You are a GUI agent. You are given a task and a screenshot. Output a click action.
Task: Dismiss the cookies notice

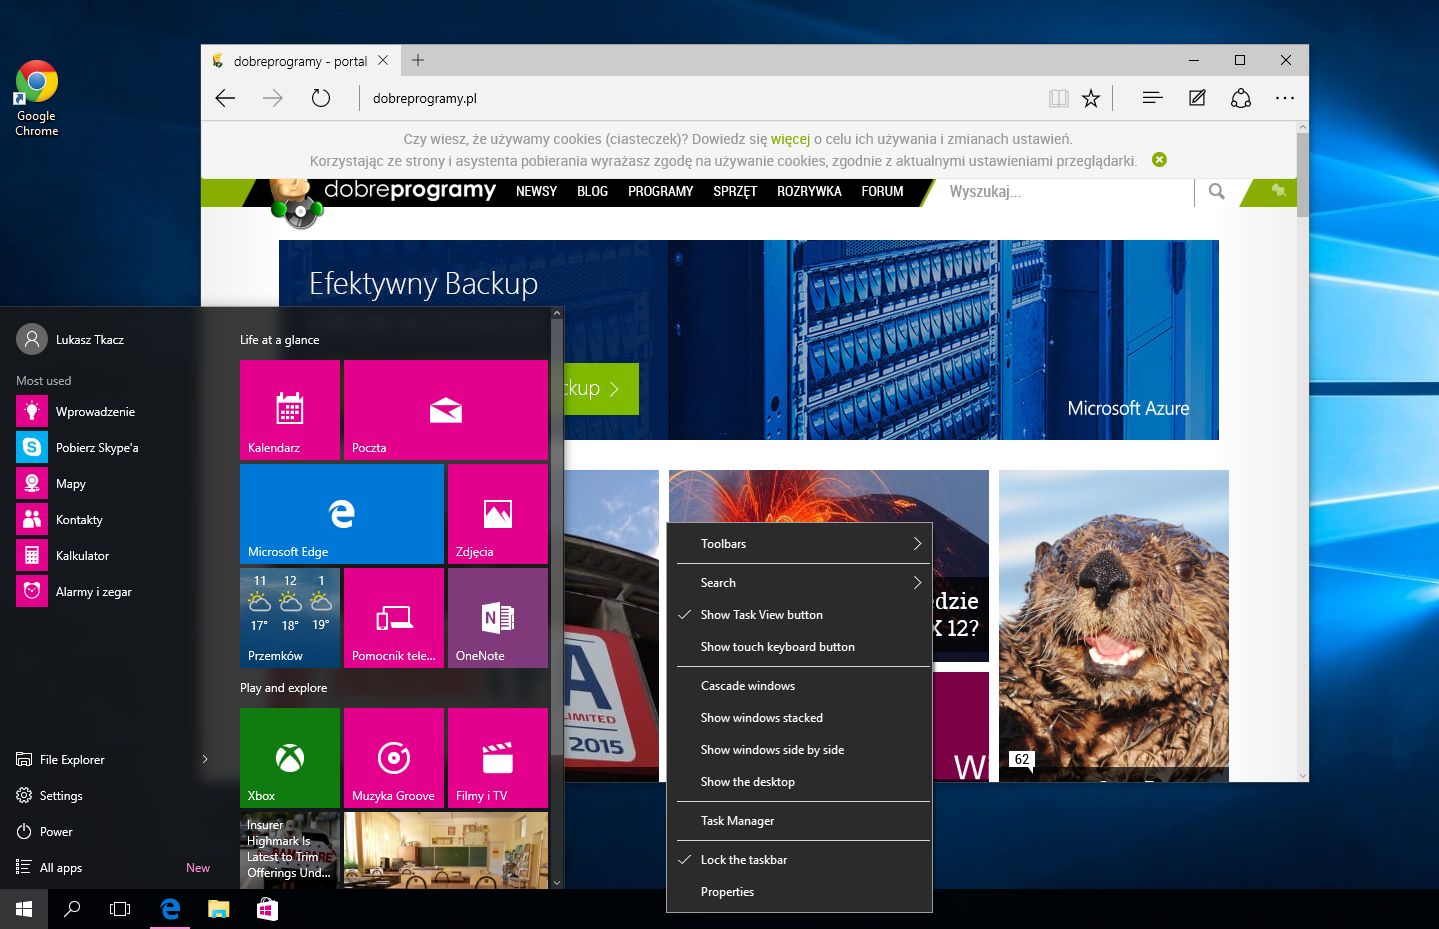1159,160
